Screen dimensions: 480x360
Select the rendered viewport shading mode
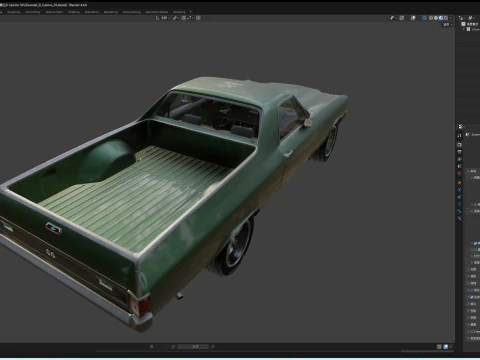446,18
